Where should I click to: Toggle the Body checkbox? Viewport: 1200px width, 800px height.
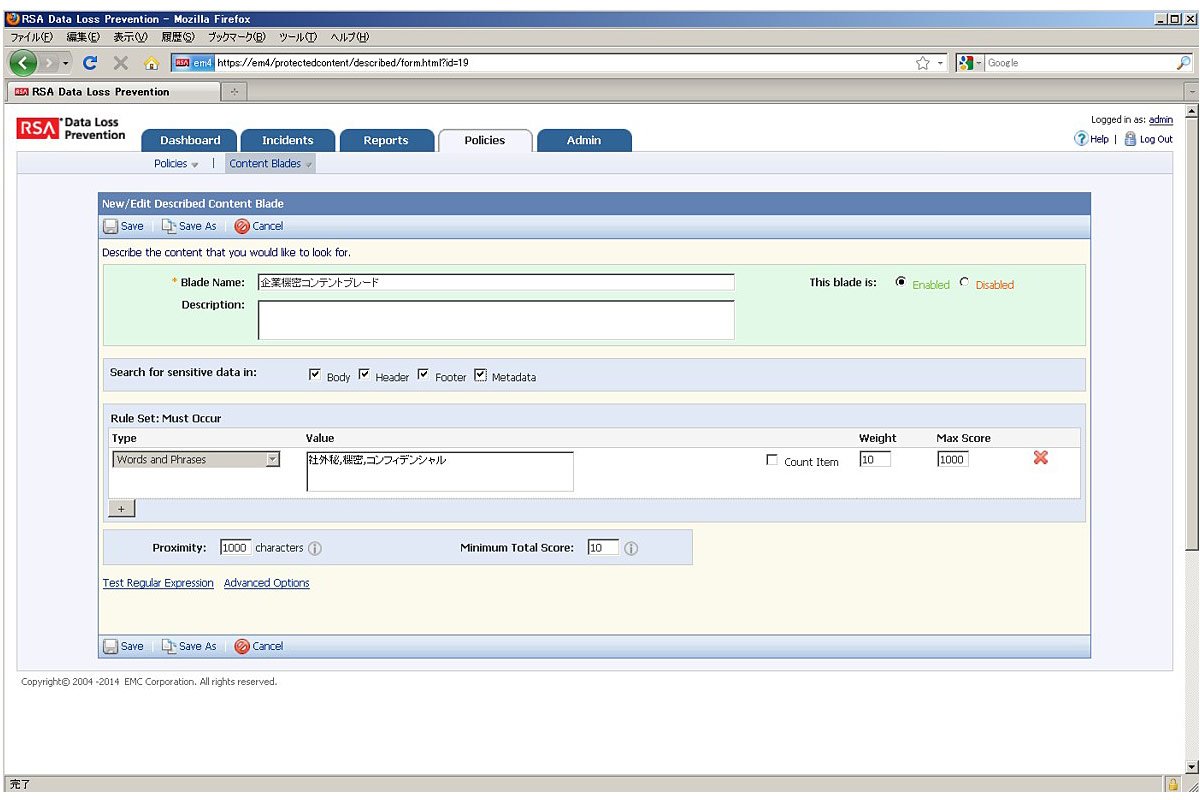click(x=315, y=375)
